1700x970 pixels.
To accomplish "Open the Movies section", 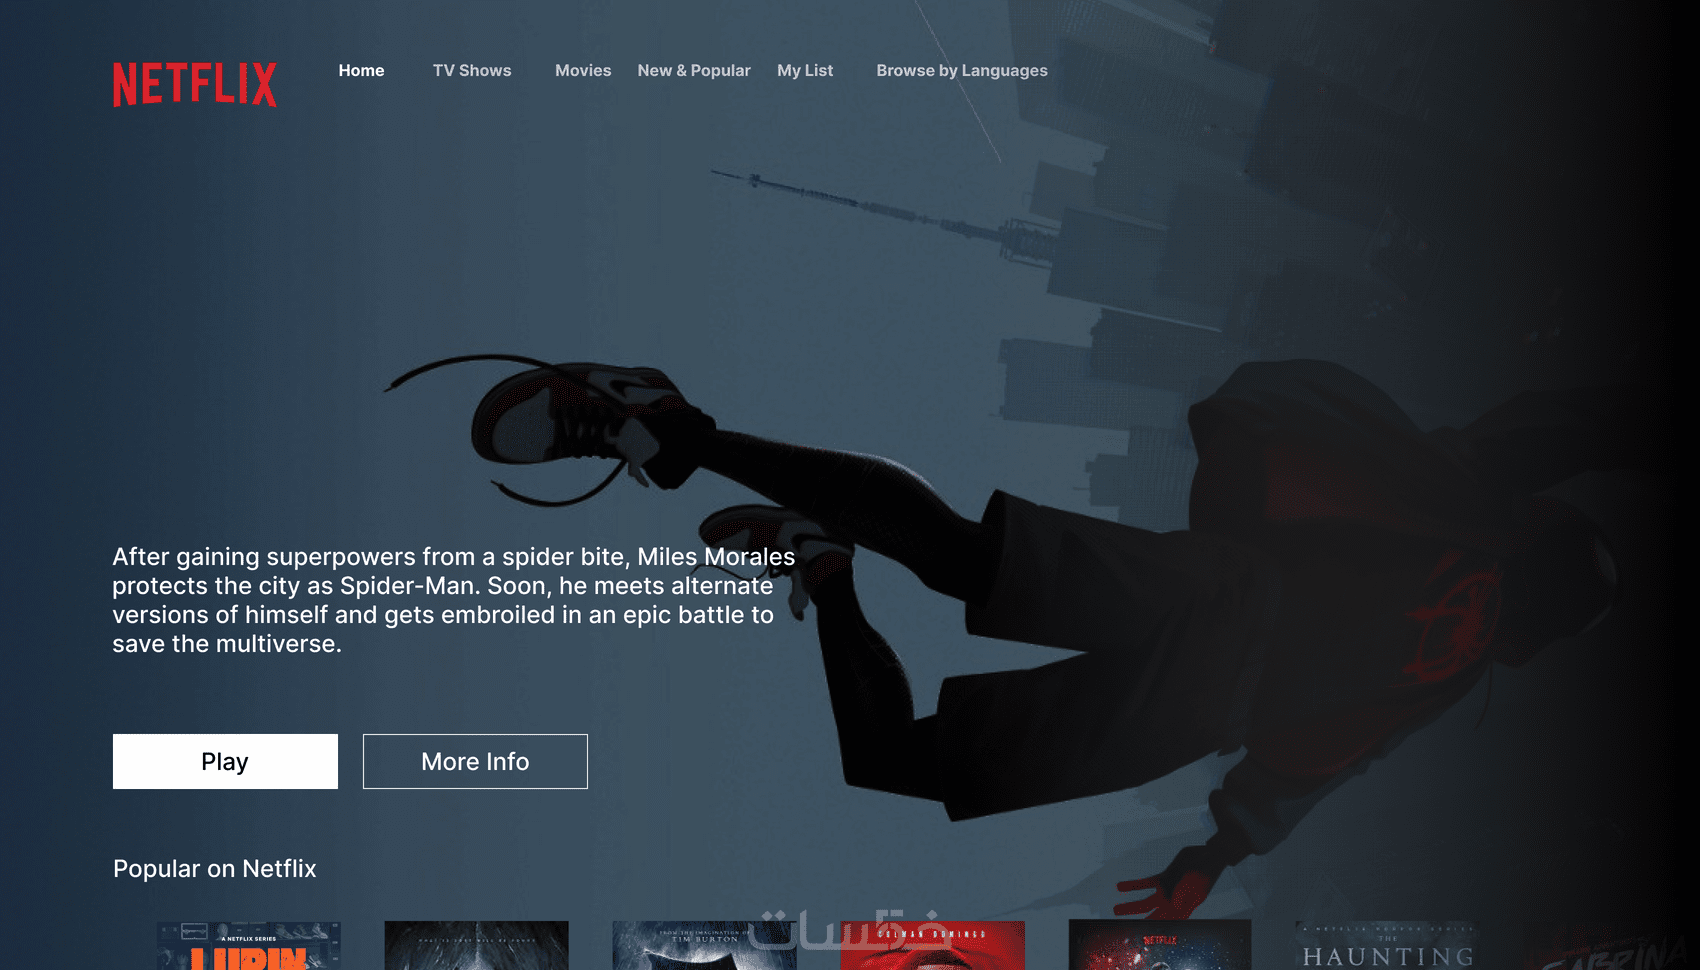I will (583, 71).
